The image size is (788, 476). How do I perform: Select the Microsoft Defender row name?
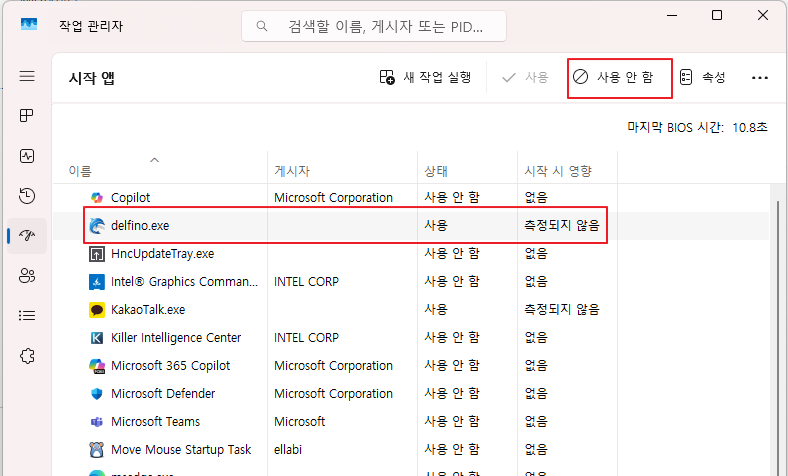pyautogui.click(x=163, y=394)
